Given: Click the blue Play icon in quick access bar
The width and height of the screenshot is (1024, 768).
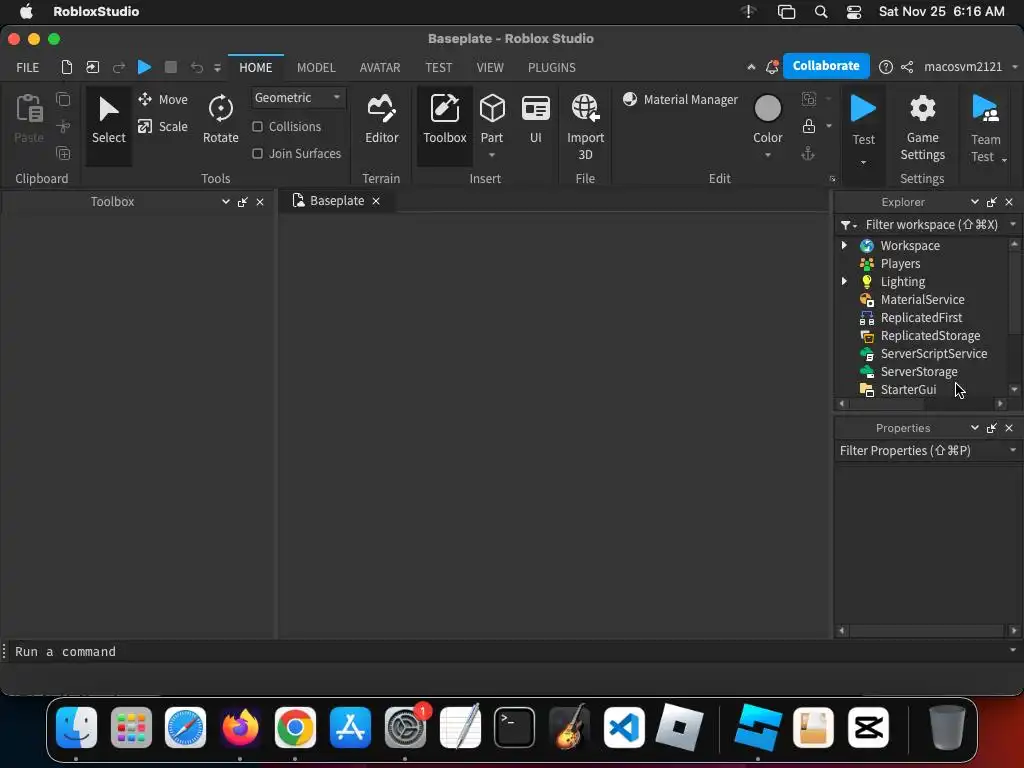Looking at the screenshot, I should point(144,67).
